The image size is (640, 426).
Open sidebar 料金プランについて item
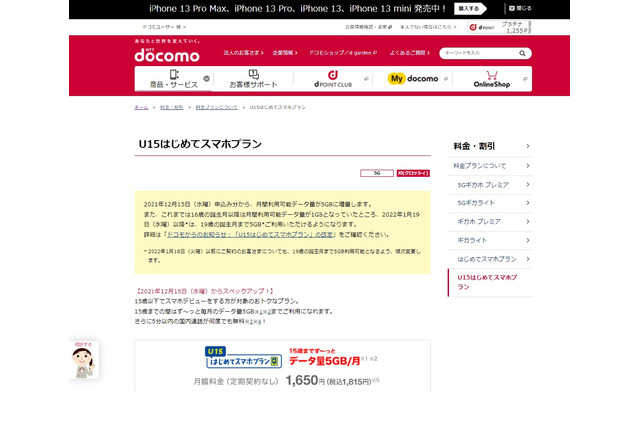(490, 166)
